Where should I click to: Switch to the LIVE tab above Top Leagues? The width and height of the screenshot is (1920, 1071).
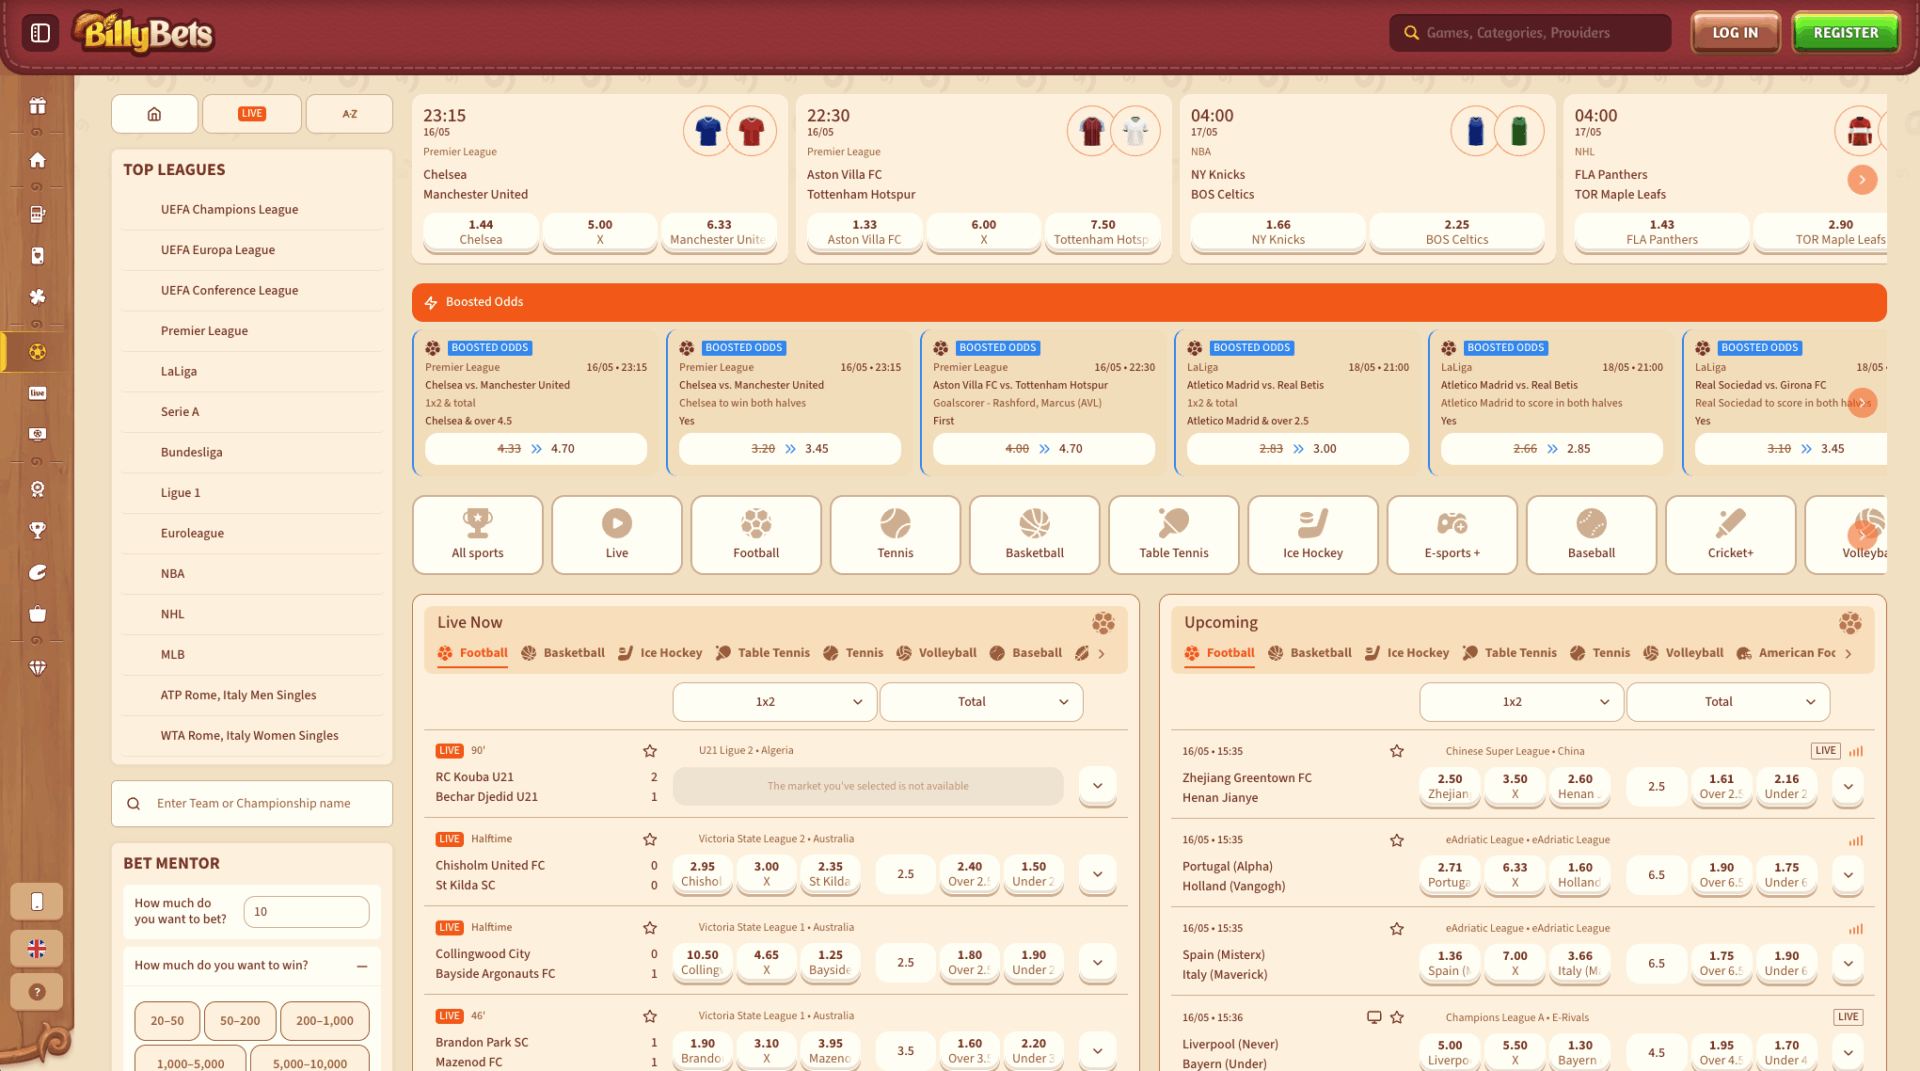(x=252, y=114)
